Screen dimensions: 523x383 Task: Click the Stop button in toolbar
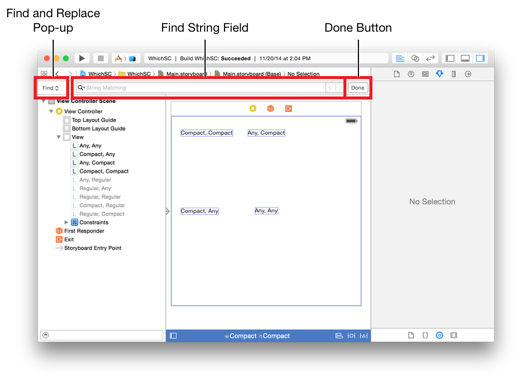click(100, 58)
